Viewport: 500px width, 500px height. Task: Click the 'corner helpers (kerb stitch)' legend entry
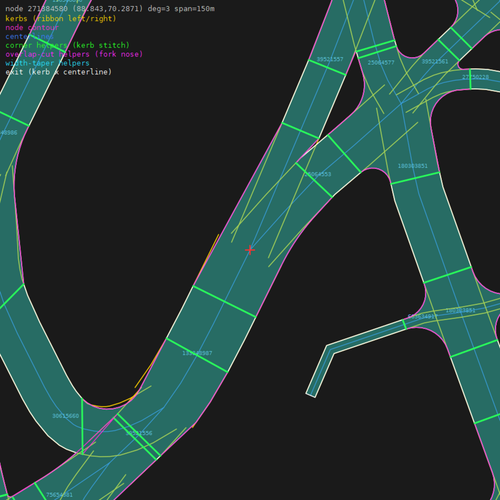(67, 45)
